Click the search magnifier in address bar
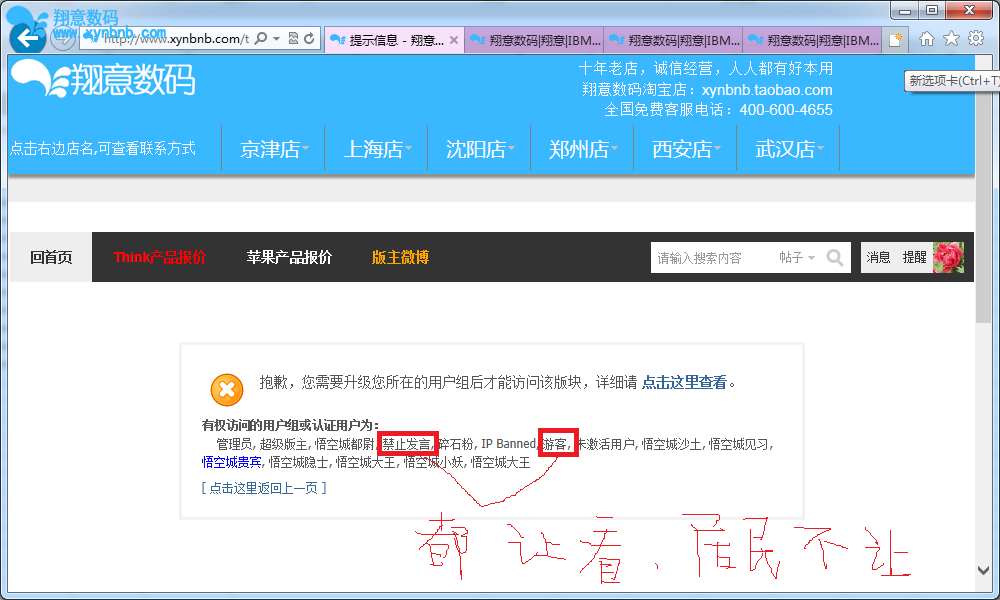The height and width of the screenshot is (600, 1000). coord(261,39)
